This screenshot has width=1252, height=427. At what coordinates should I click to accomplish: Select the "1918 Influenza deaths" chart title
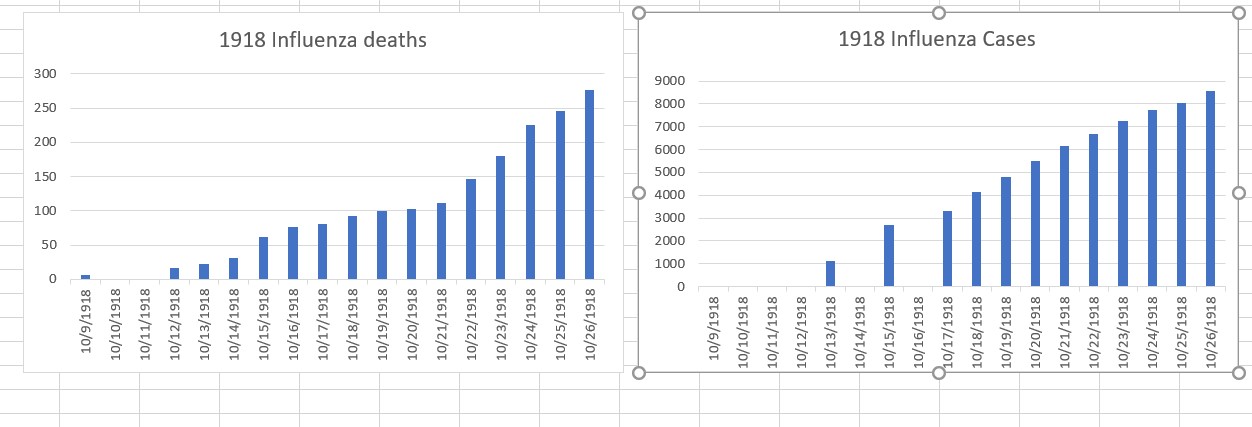pos(323,41)
